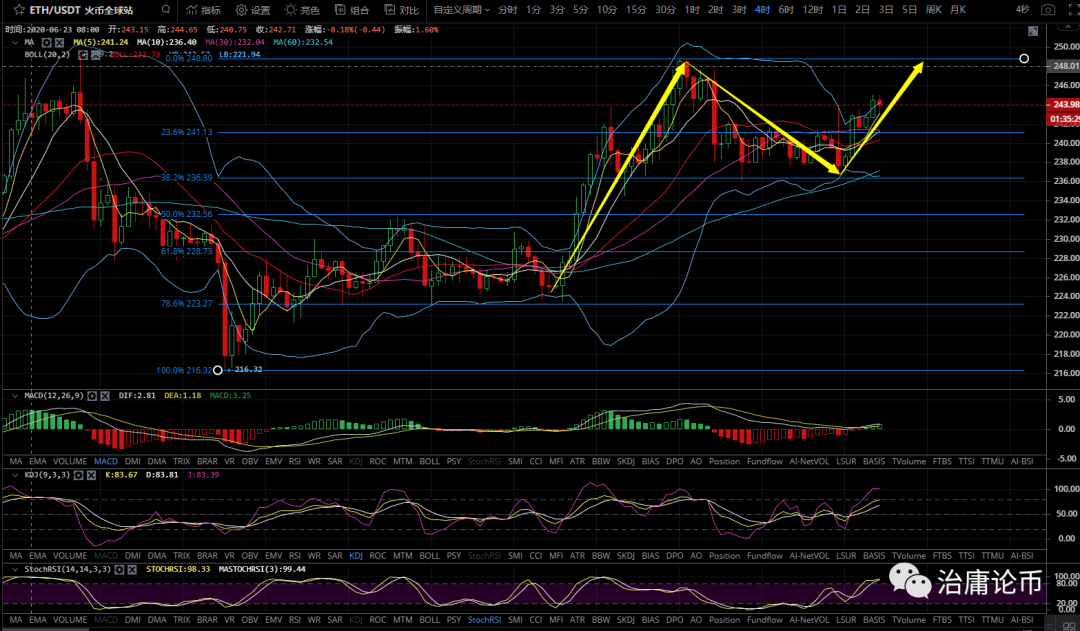The image size is (1080, 631).
Task: Toggle 对比 compare mode
Action: tap(402, 11)
